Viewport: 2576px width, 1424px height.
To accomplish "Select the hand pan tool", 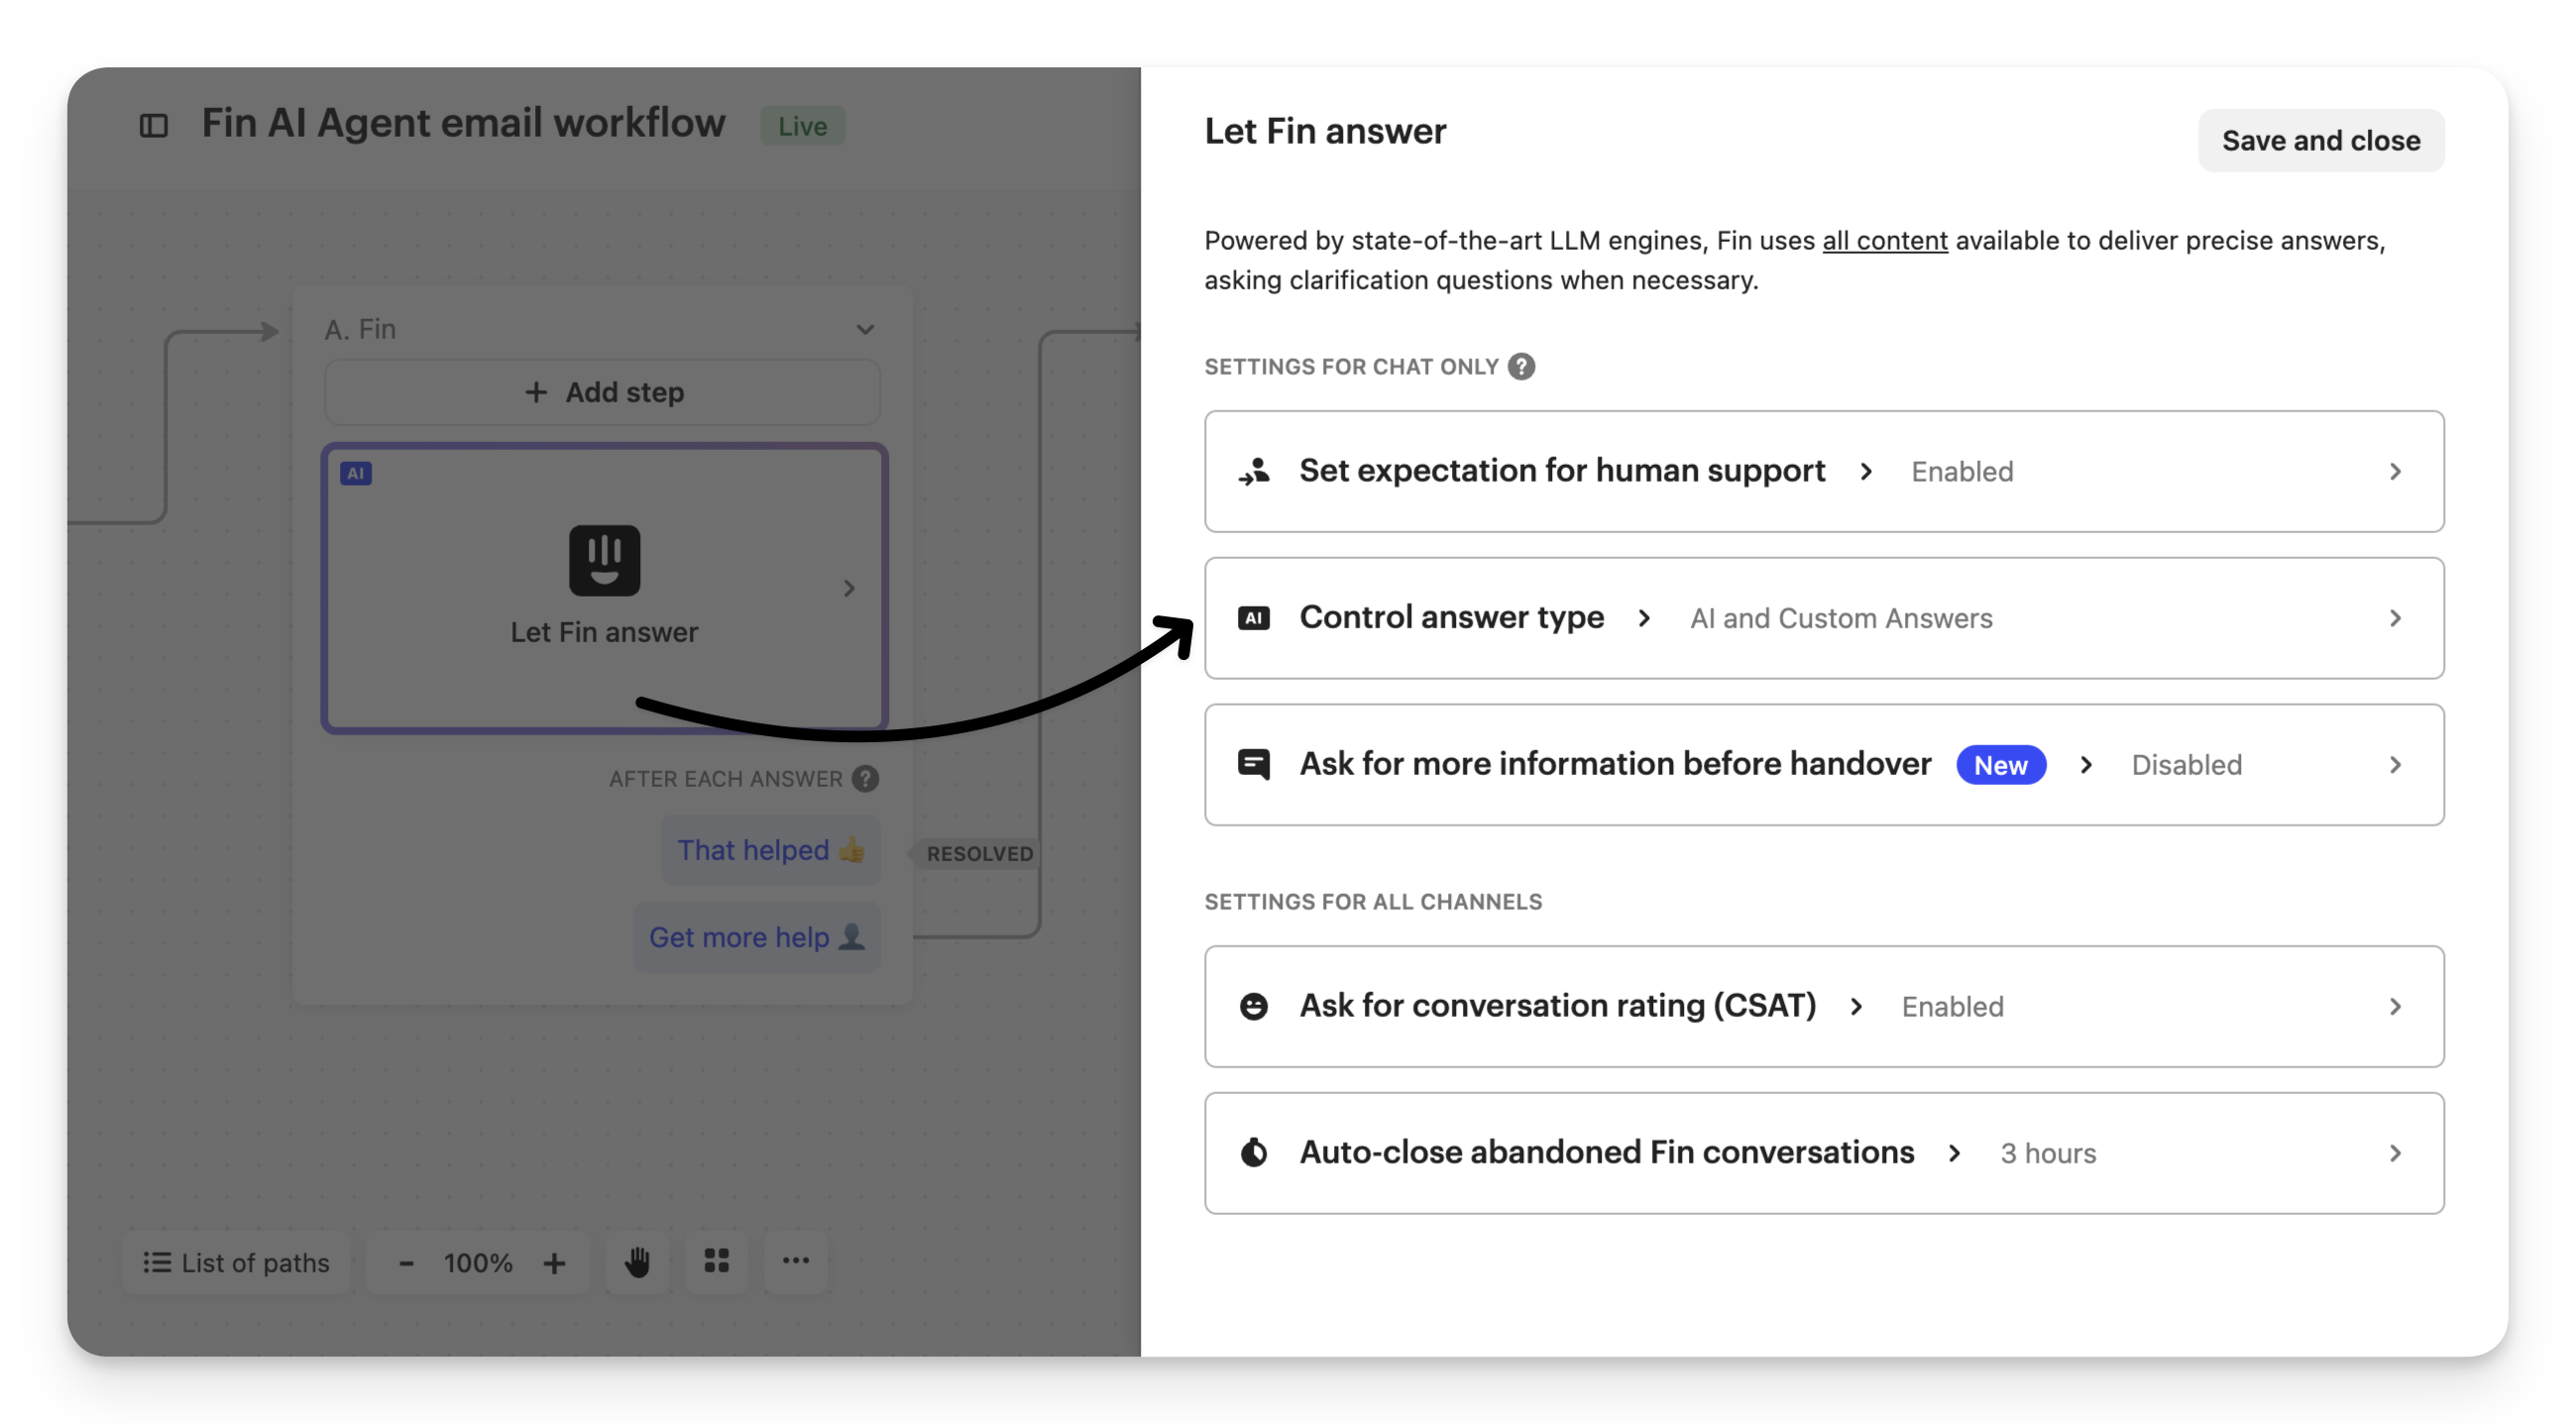I will pyautogui.click(x=637, y=1262).
